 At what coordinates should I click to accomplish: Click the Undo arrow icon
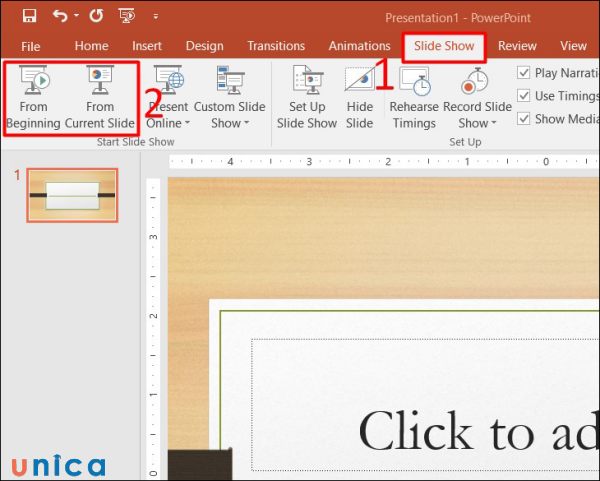tap(59, 17)
